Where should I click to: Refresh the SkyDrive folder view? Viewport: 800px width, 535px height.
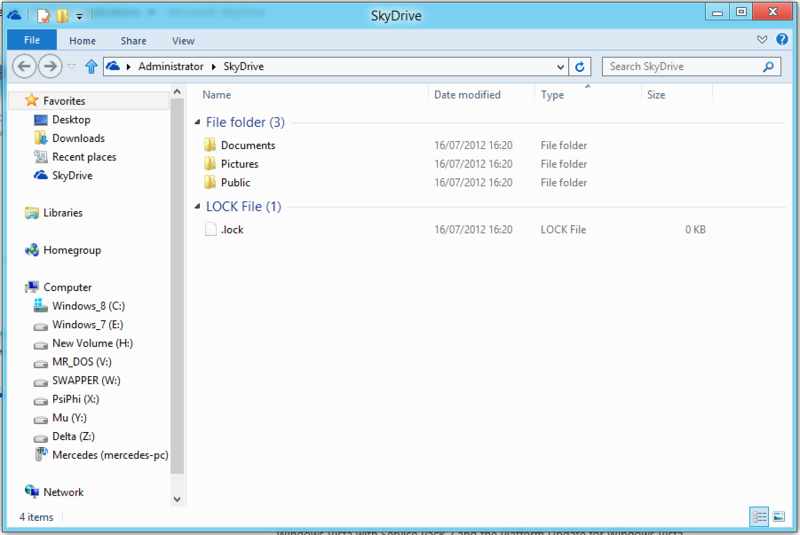click(580, 67)
